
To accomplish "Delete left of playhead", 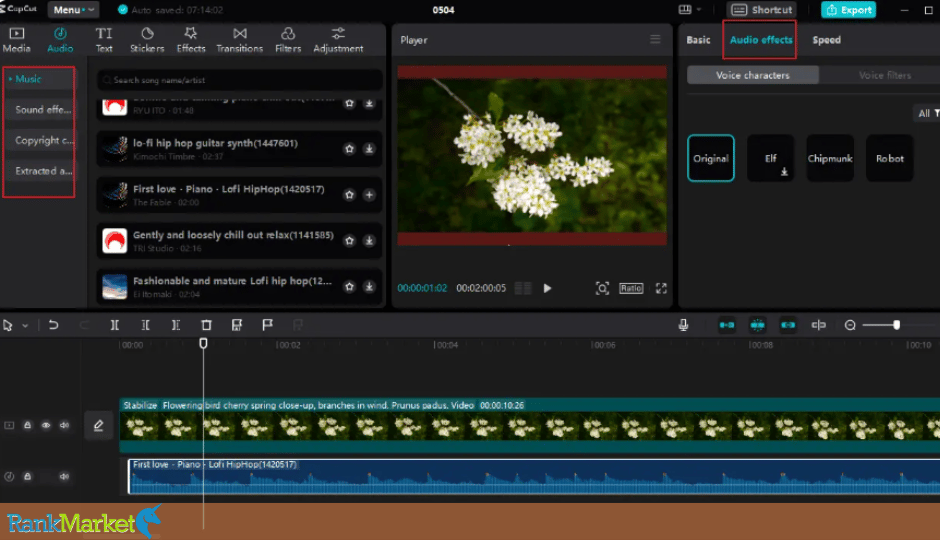I will pos(145,325).
